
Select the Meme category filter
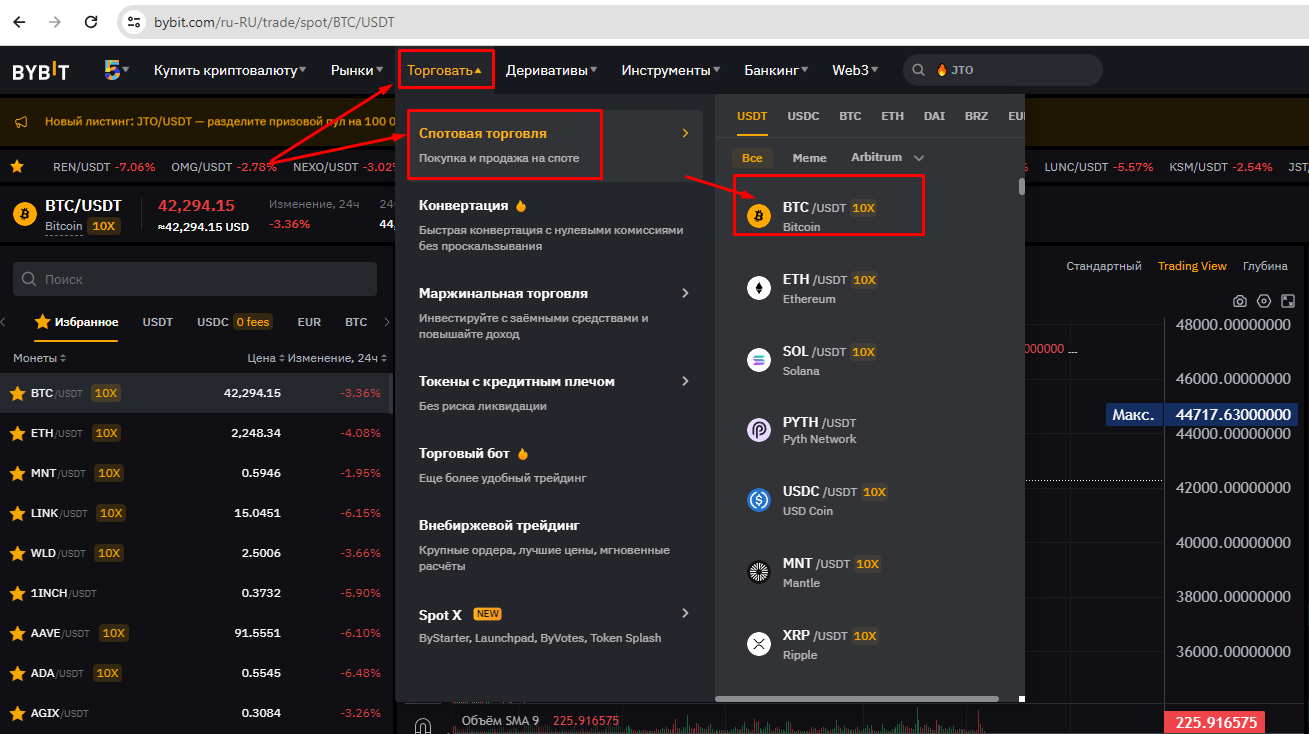click(809, 158)
